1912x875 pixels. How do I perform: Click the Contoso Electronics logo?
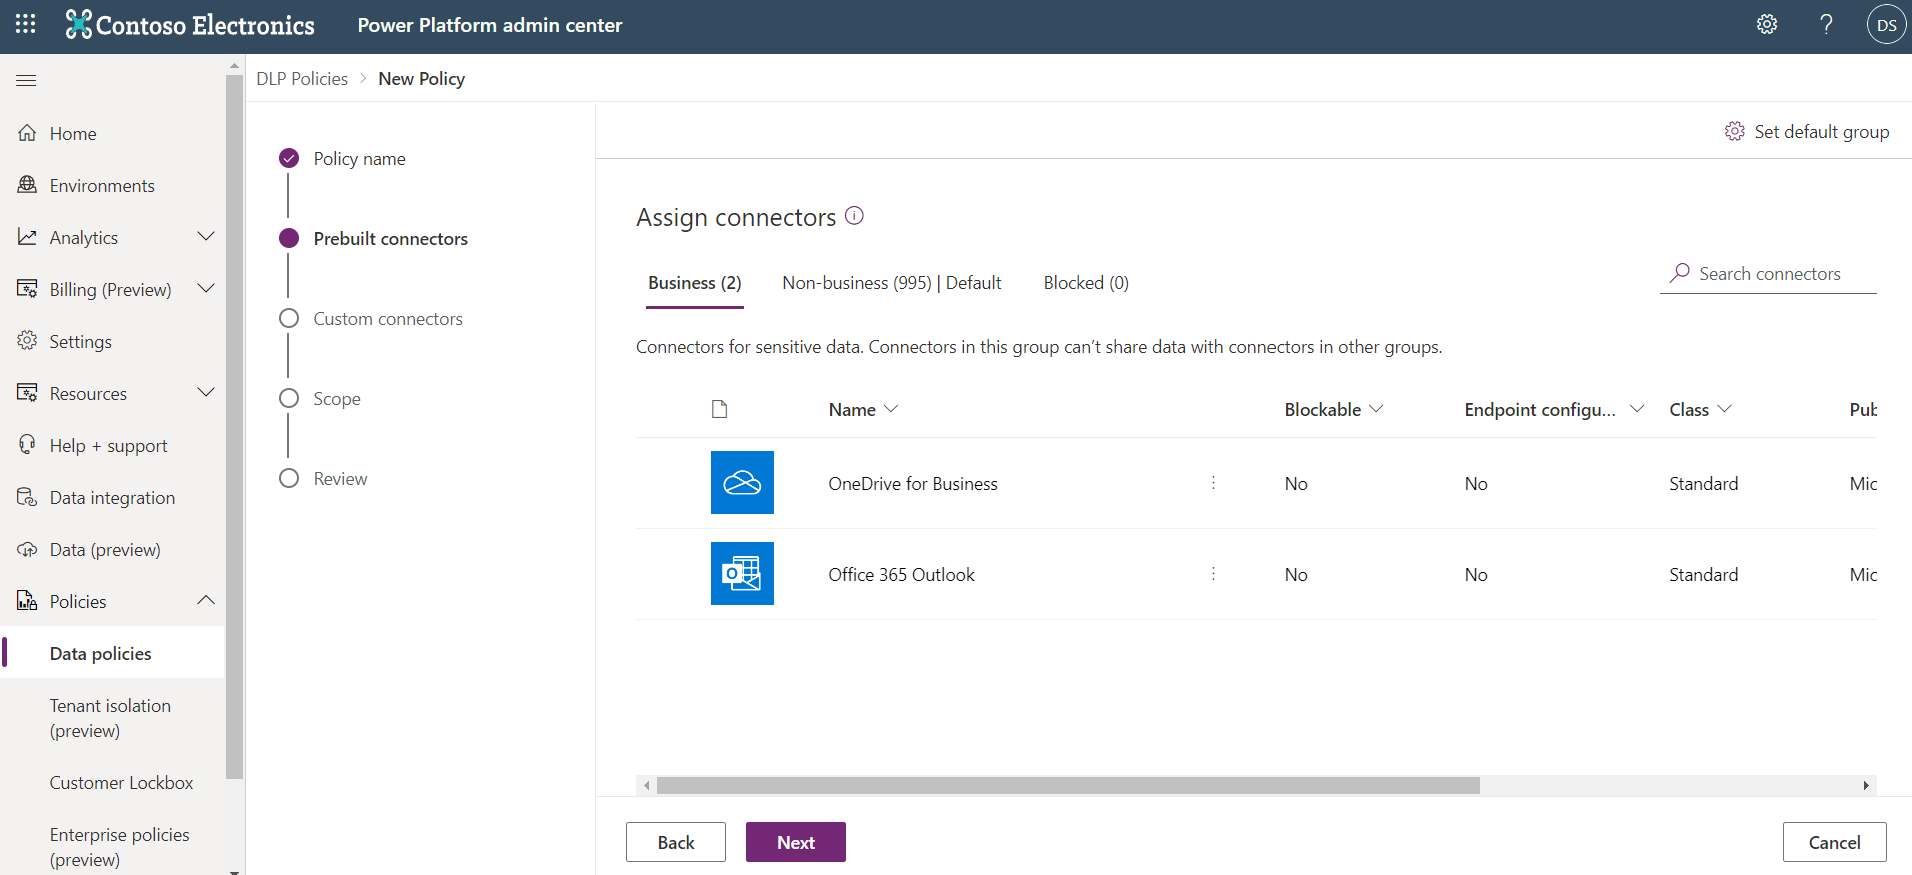click(190, 25)
